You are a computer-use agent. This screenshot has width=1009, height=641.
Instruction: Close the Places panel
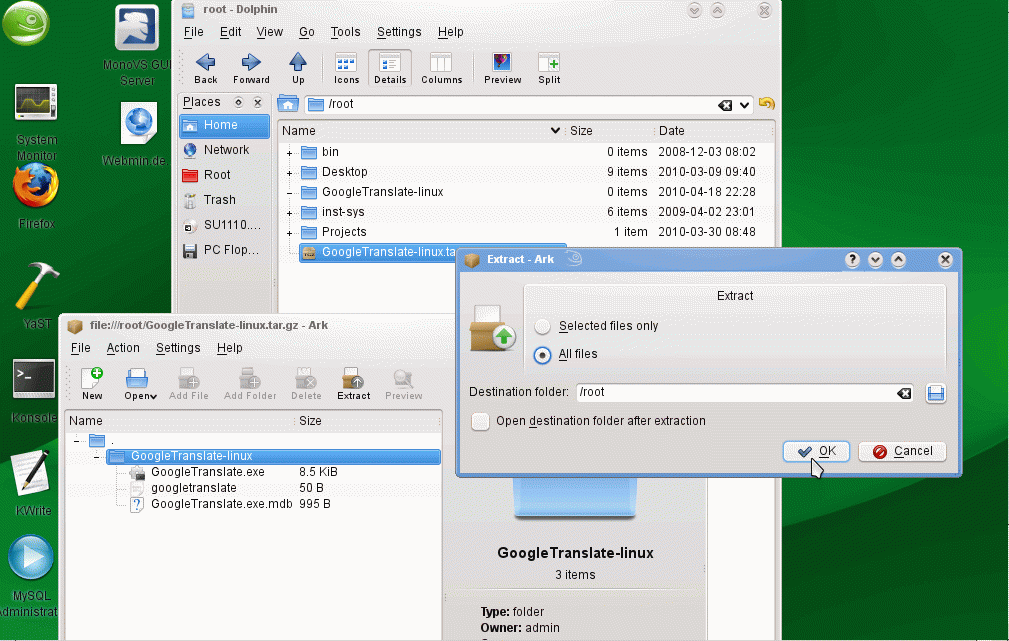click(x=257, y=103)
